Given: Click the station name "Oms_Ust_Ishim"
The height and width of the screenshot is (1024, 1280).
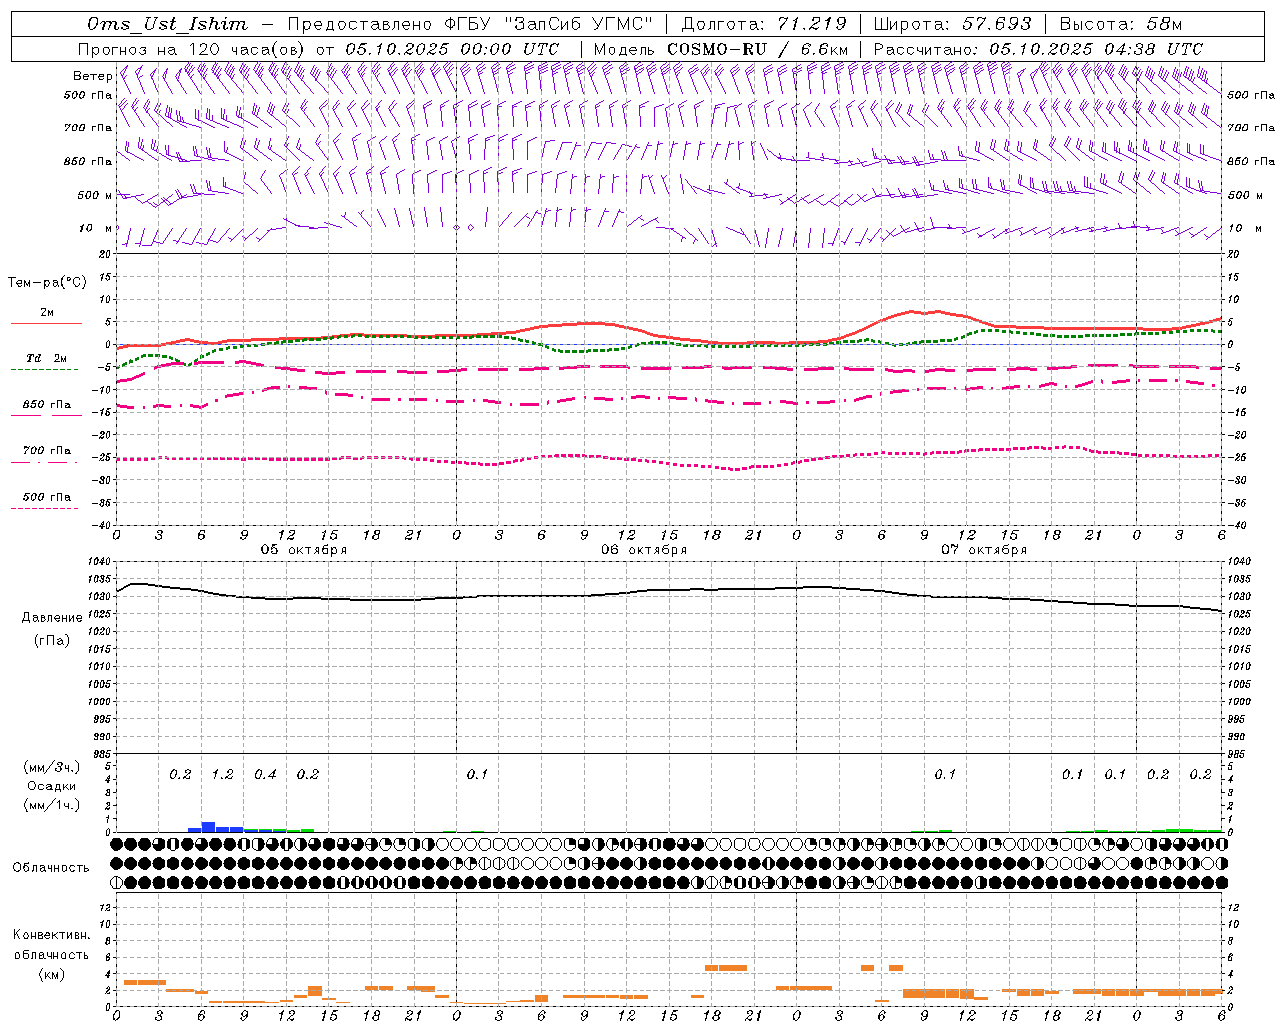Looking at the screenshot, I should click(x=167, y=24).
